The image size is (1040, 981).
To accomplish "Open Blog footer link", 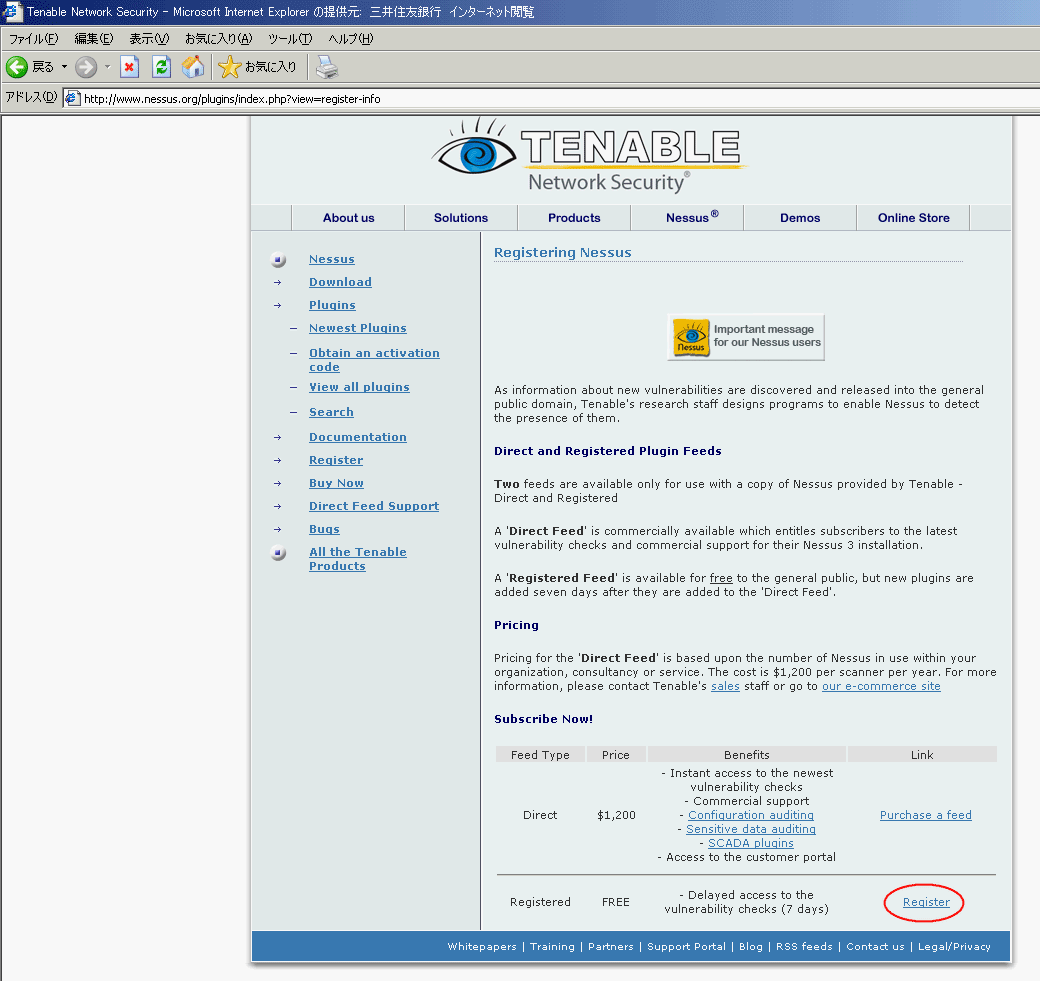I will click(751, 946).
